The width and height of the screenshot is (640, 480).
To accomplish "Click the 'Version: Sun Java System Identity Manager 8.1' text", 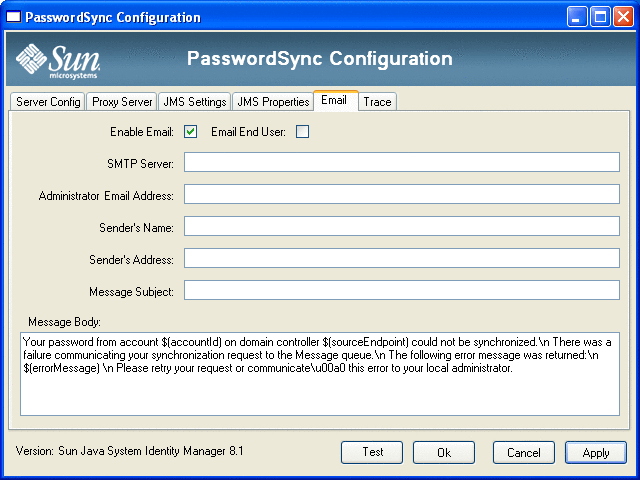I will (x=129, y=451).
